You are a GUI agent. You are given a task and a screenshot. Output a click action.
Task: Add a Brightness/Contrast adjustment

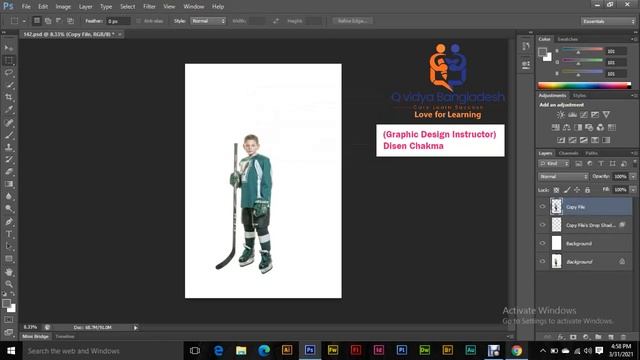pyautogui.click(x=561, y=115)
